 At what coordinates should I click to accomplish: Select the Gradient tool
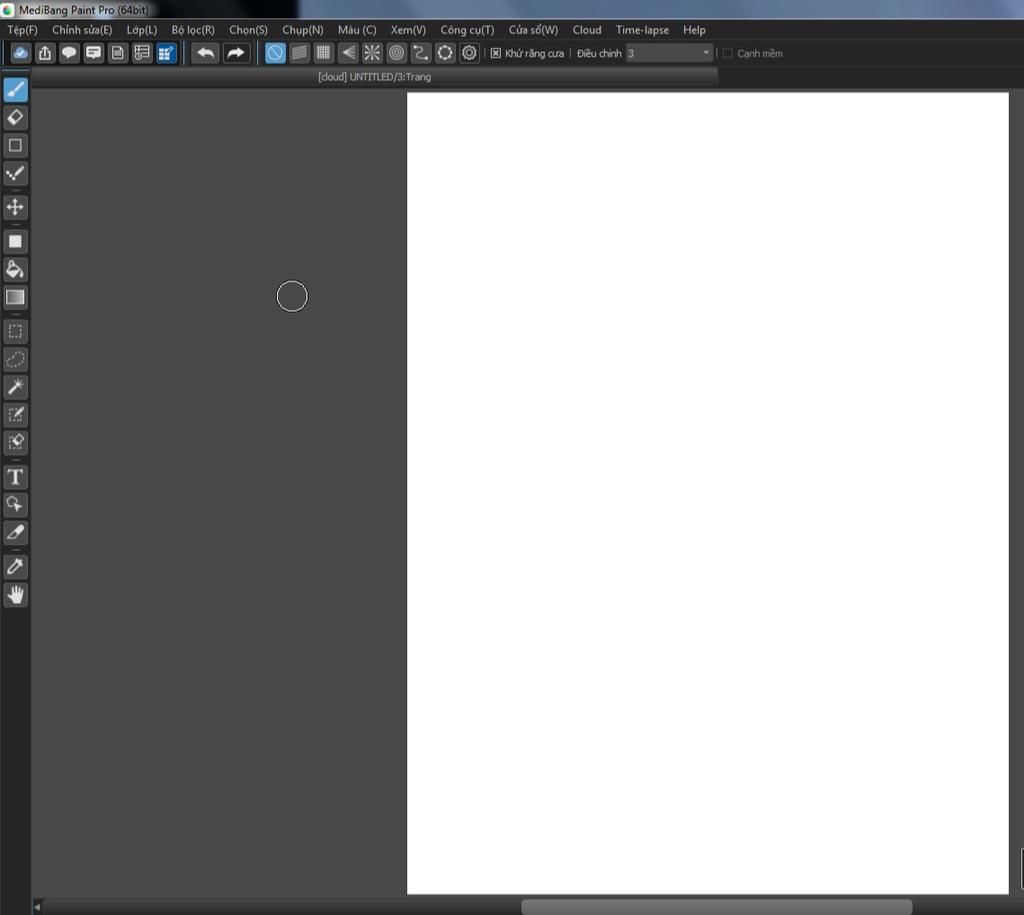coord(16,297)
